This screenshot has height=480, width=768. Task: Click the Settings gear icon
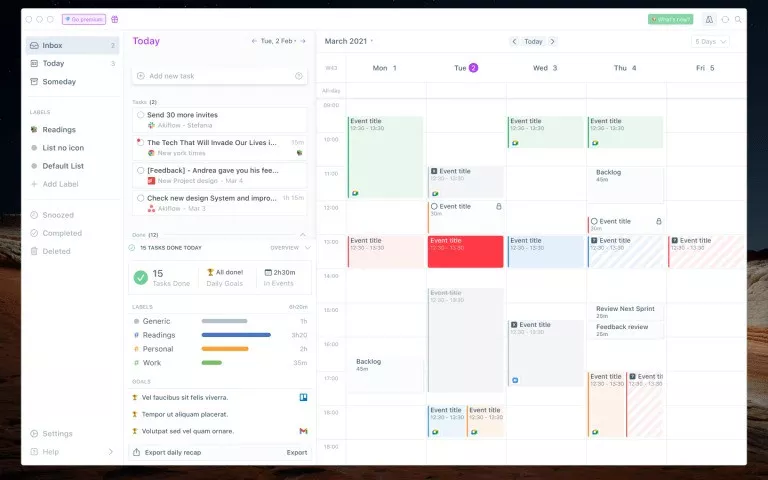(x=34, y=433)
